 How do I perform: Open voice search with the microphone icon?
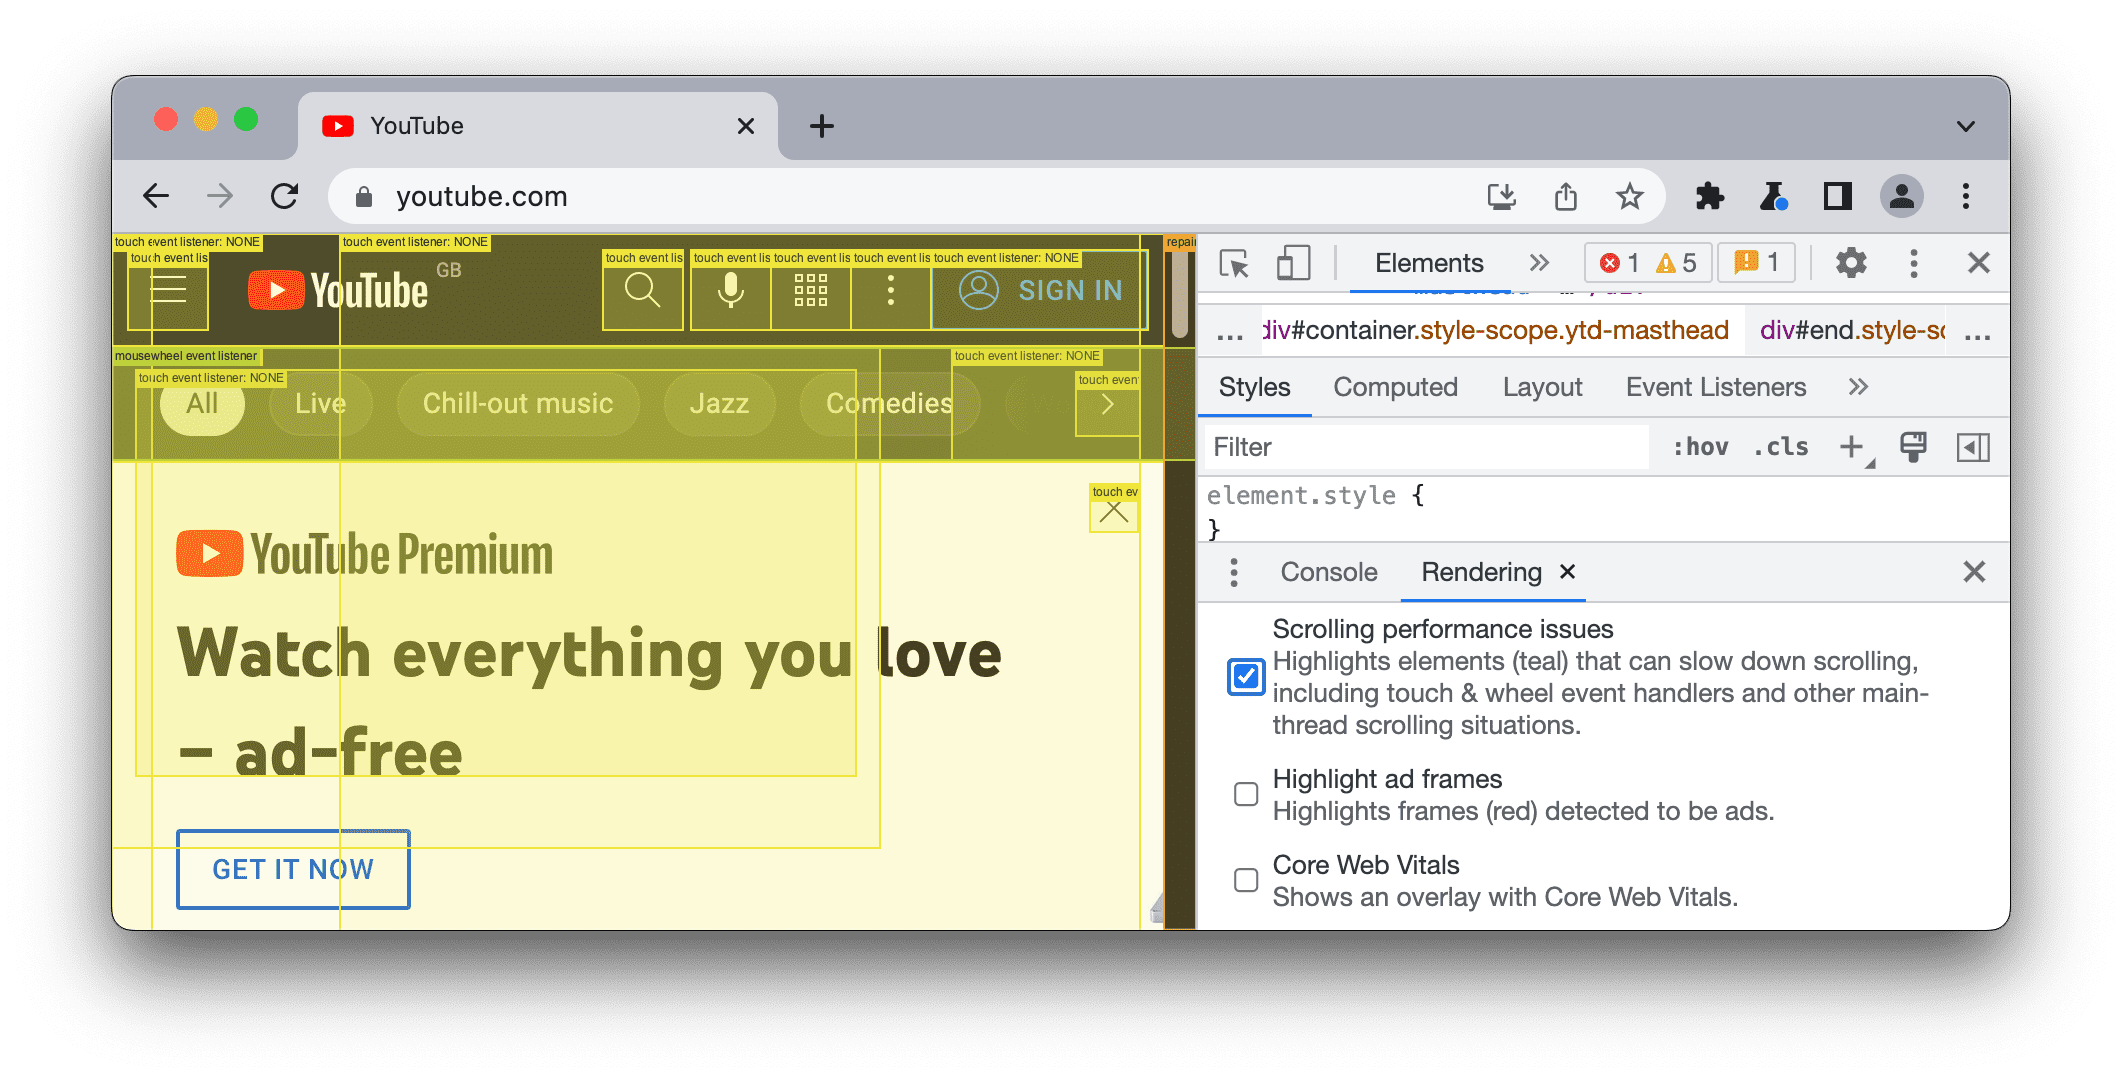(730, 291)
